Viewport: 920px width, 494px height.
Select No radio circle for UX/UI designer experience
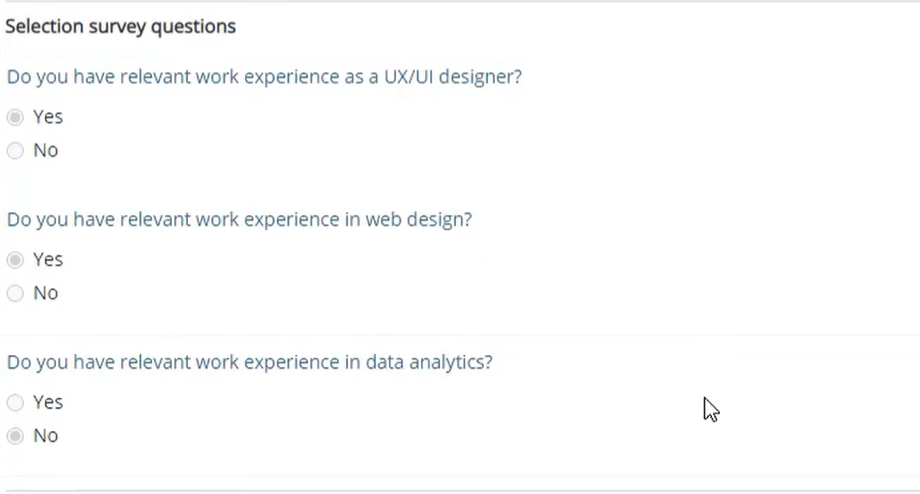pos(15,151)
